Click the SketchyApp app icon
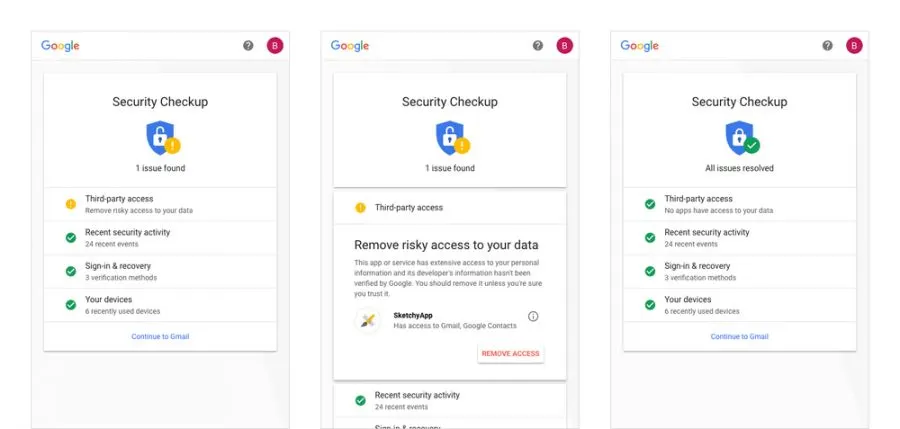Image resolution: width=900 pixels, height=429 pixels. pyautogui.click(x=368, y=320)
